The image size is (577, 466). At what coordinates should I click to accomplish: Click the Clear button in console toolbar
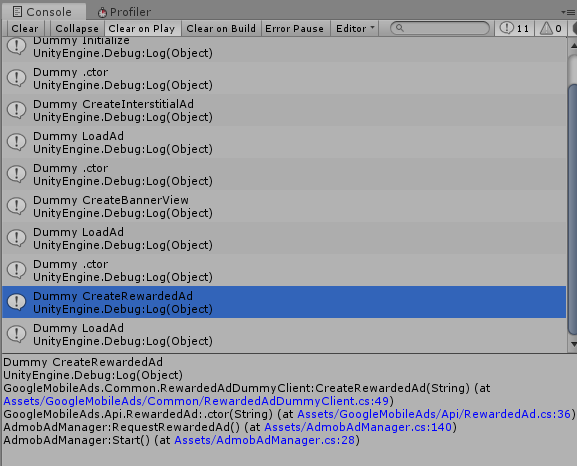point(25,28)
